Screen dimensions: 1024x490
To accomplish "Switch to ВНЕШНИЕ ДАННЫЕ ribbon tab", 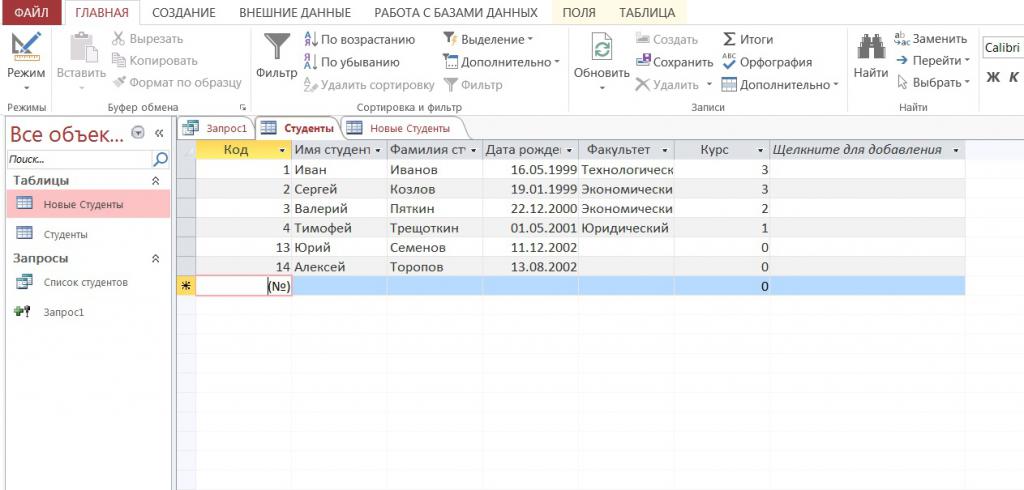I will point(295,12).
